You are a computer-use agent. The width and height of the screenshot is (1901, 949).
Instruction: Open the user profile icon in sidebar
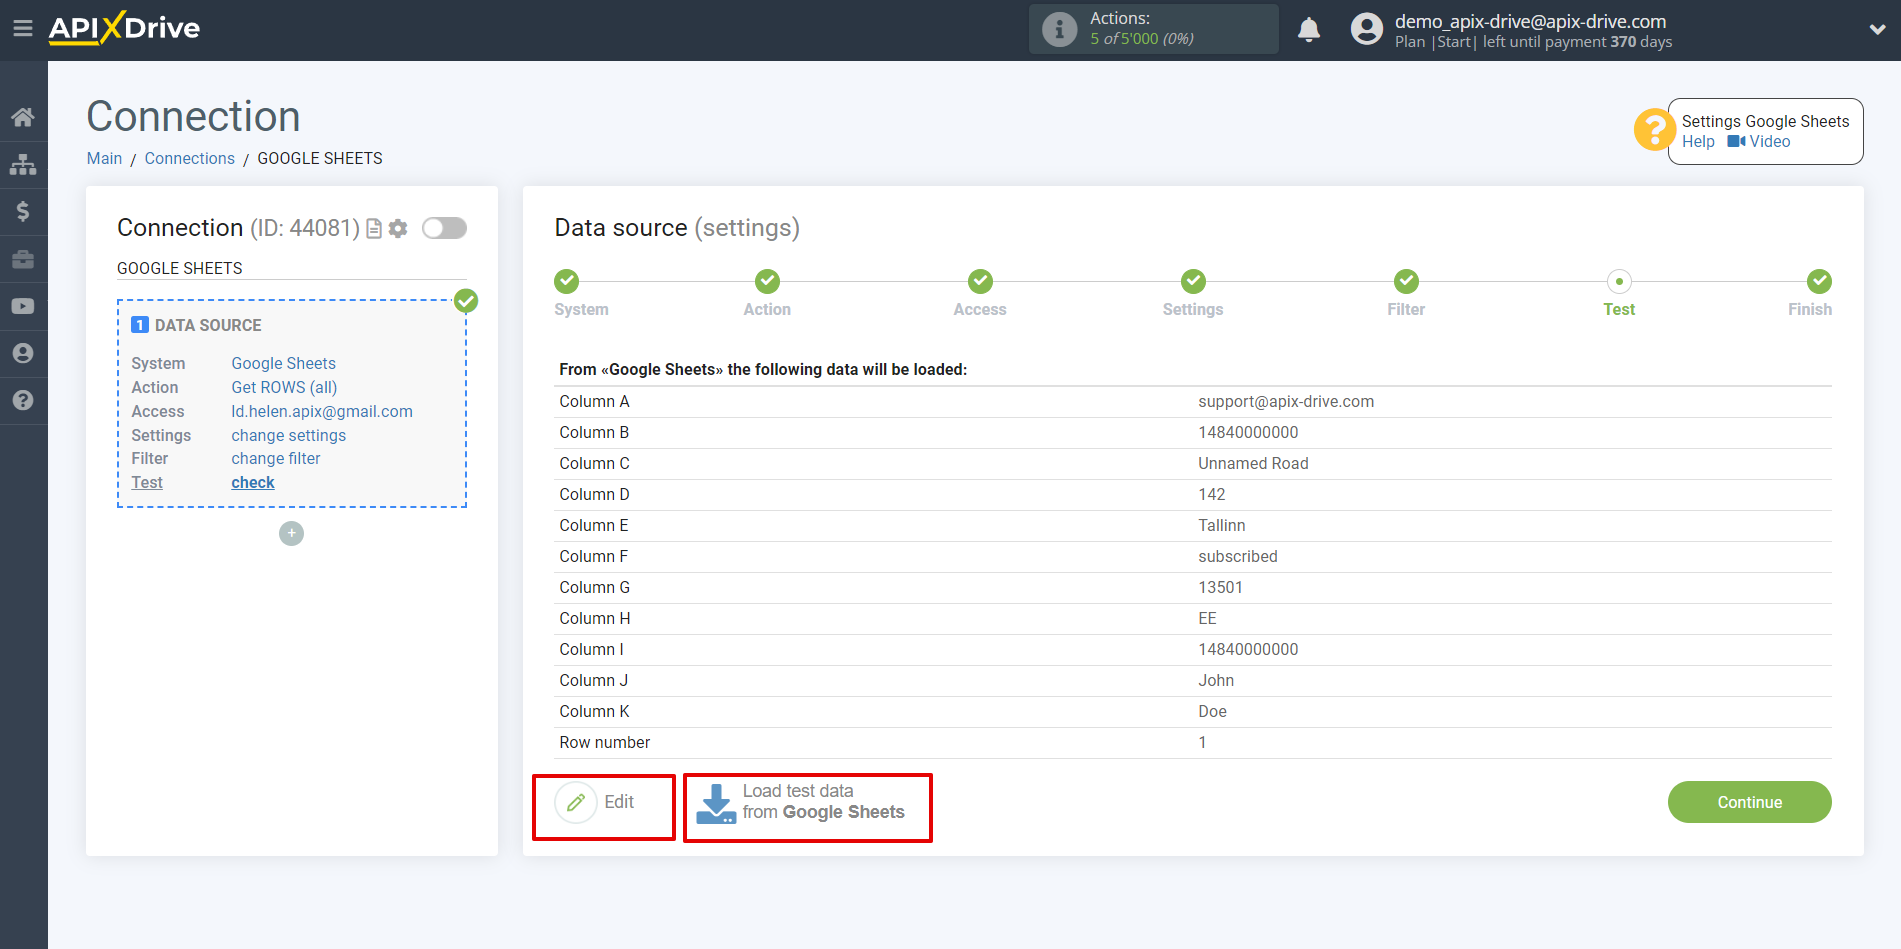(x=23, y=353)
